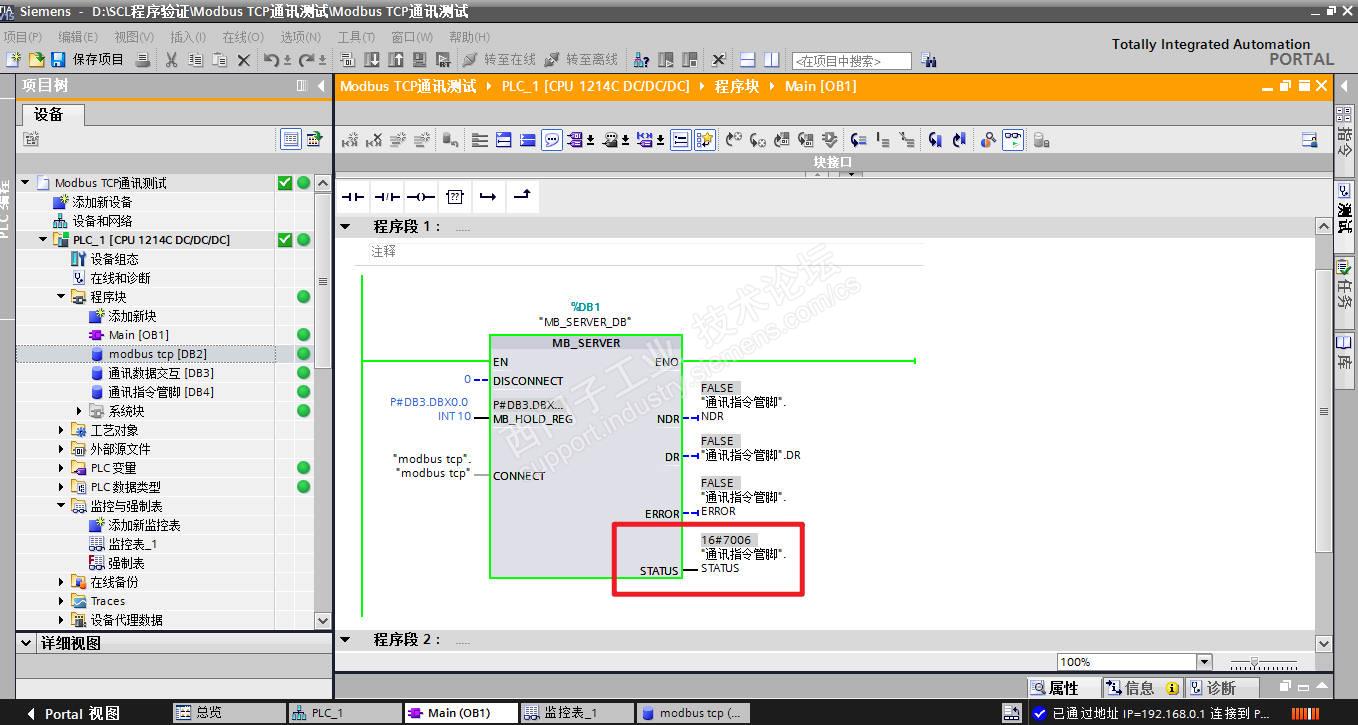Insert a normally open contact

pyautogui.click(x=353, y=197)
